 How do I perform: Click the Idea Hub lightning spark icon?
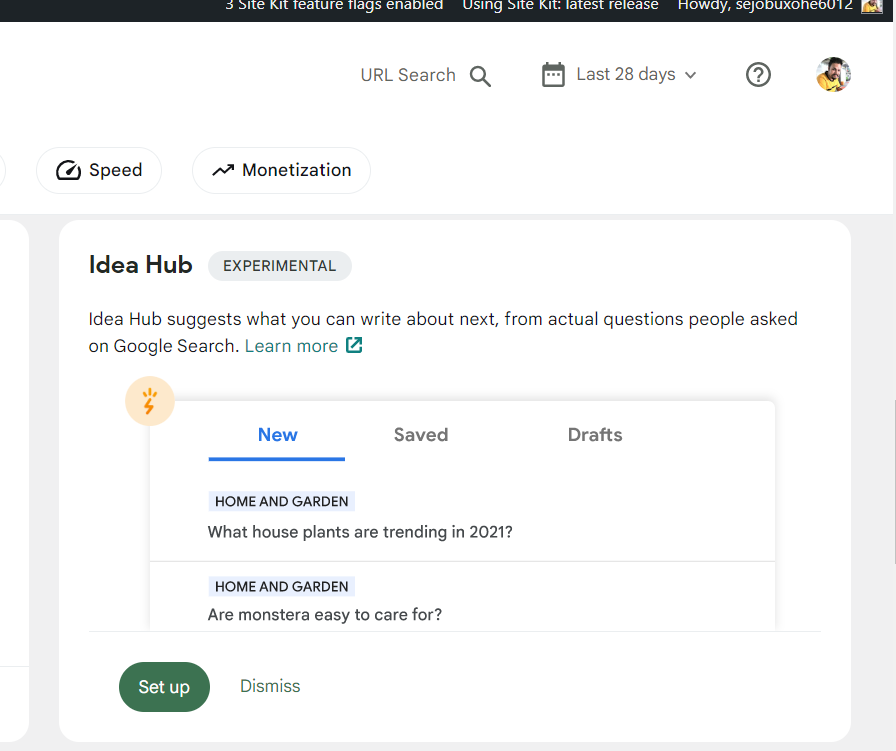coord(150,401)
